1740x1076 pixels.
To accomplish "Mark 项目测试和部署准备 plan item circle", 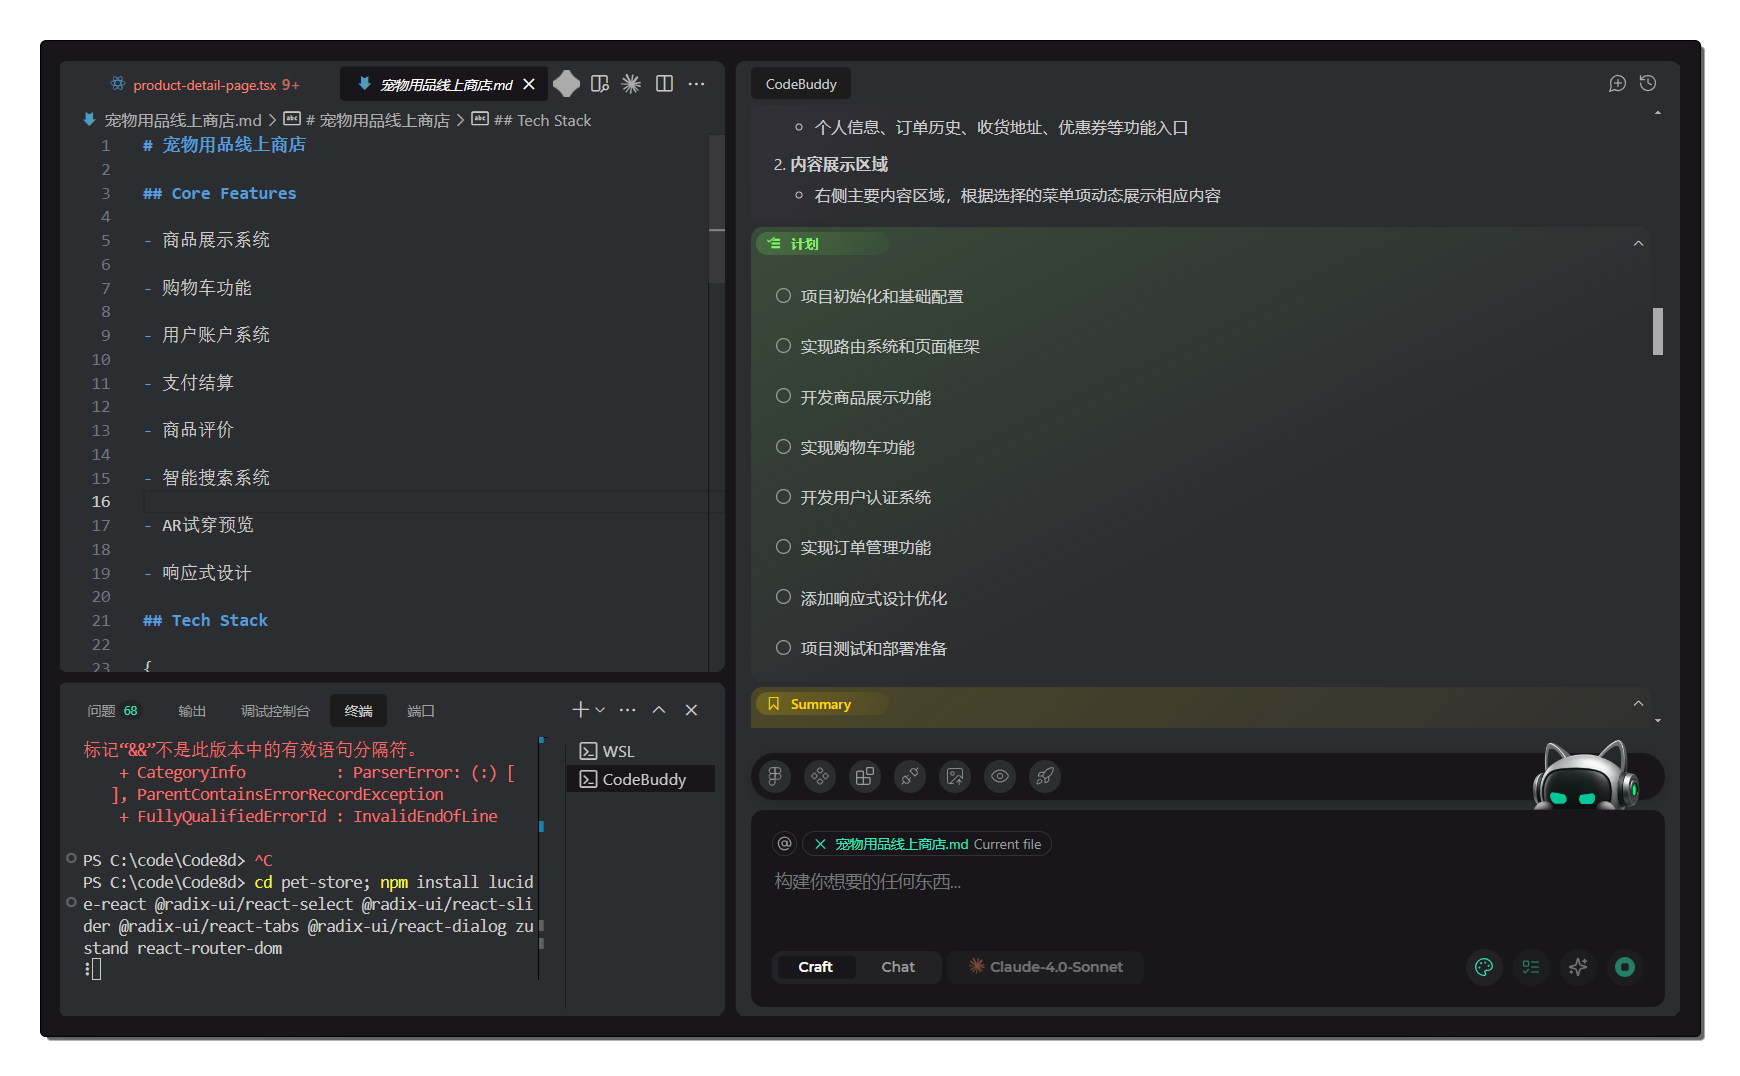I will [x=783, y=648].
